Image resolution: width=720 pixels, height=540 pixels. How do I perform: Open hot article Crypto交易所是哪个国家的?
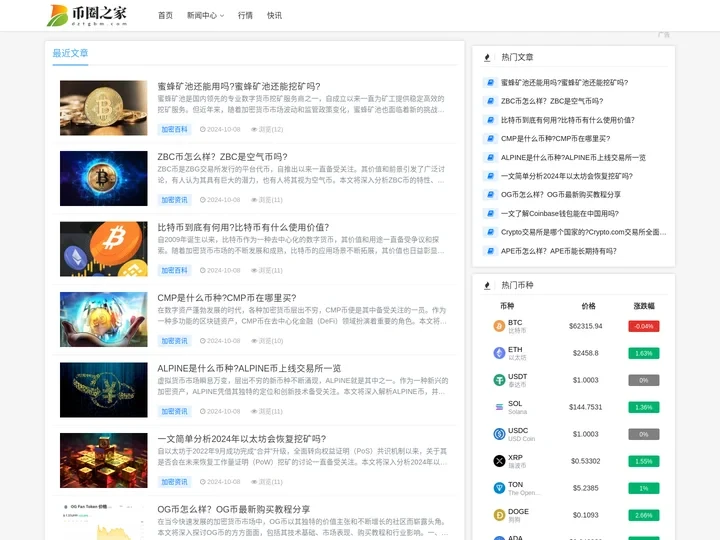[583, 232]
